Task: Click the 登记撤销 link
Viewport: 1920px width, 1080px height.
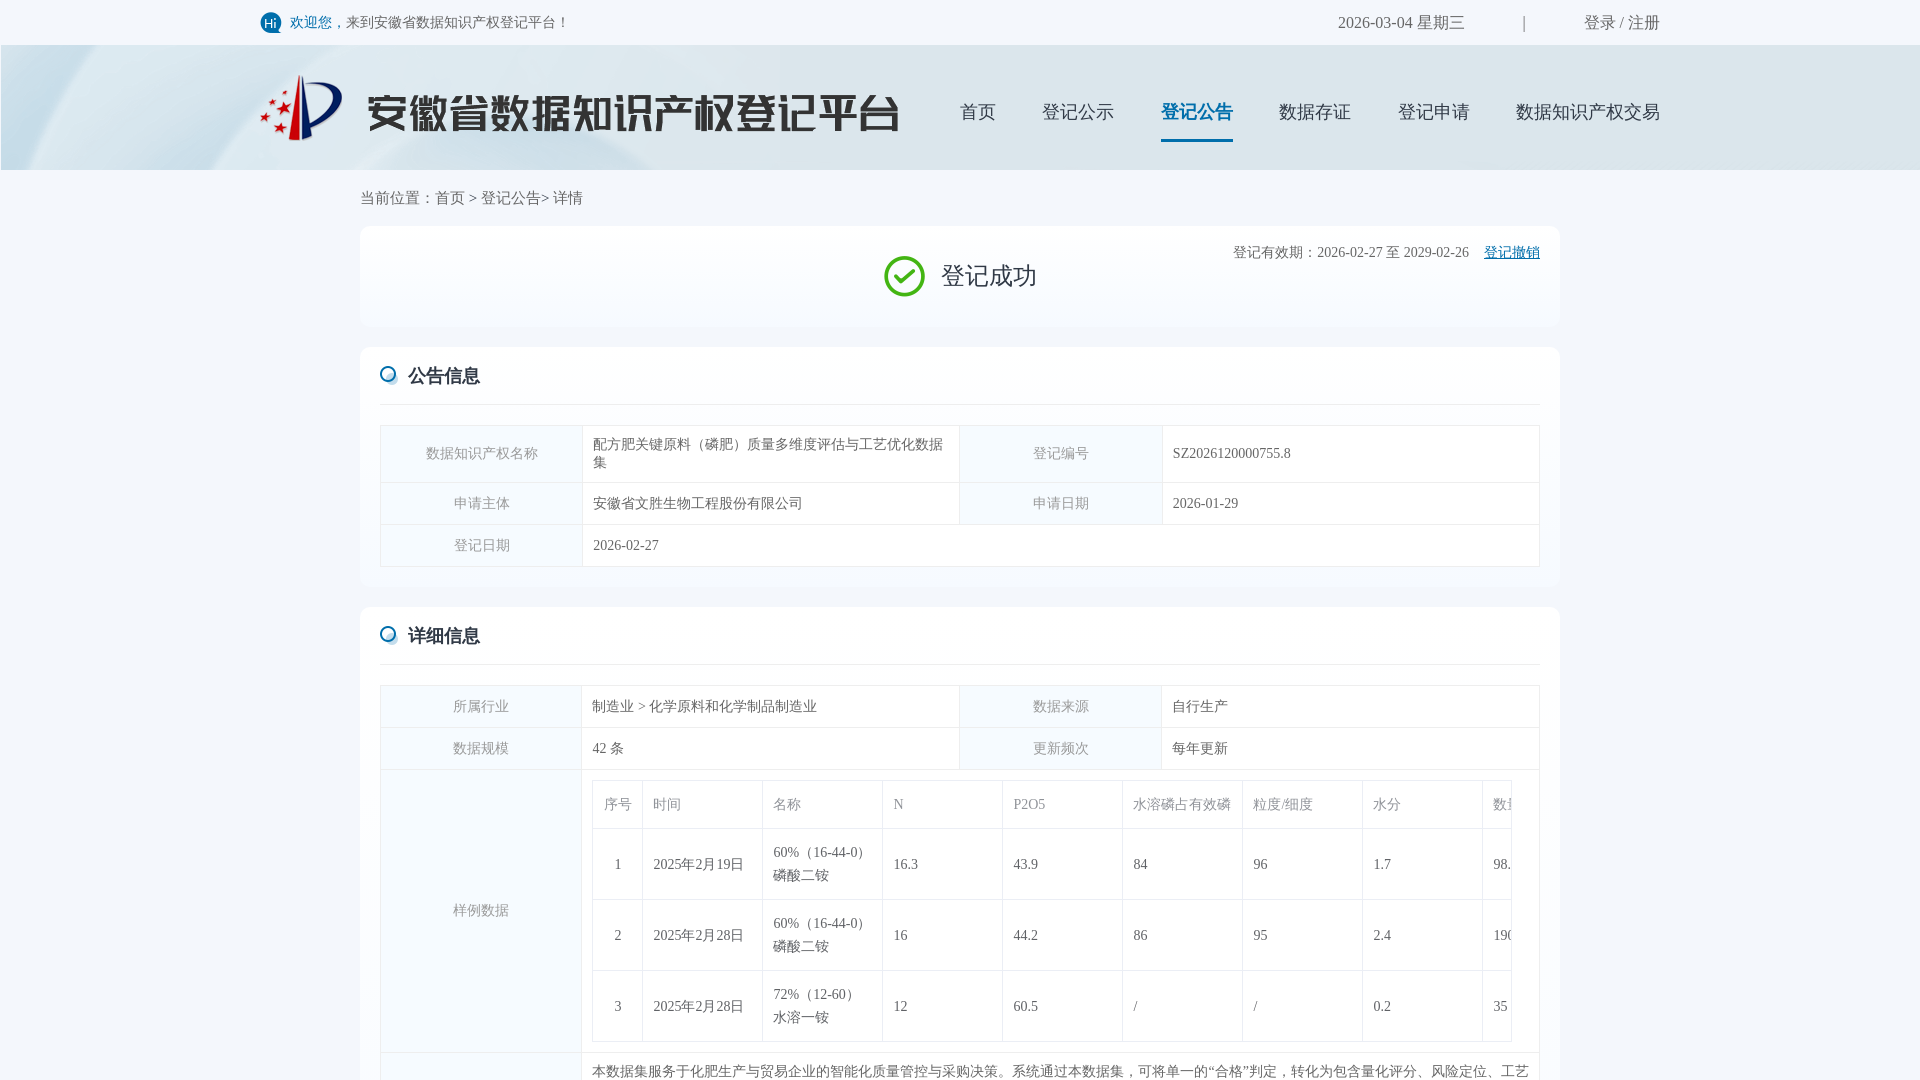Action: tap(1511, 253)
